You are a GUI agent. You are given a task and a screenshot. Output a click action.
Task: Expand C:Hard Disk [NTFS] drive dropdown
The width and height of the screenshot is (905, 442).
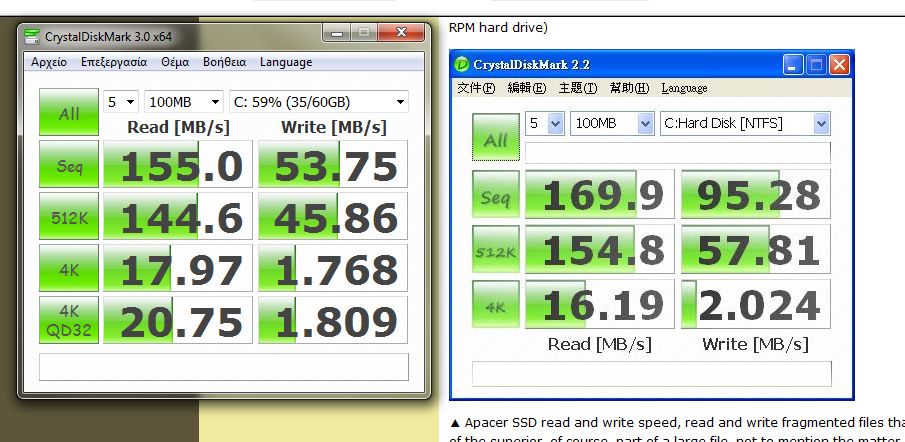click(x=821, y=123)
